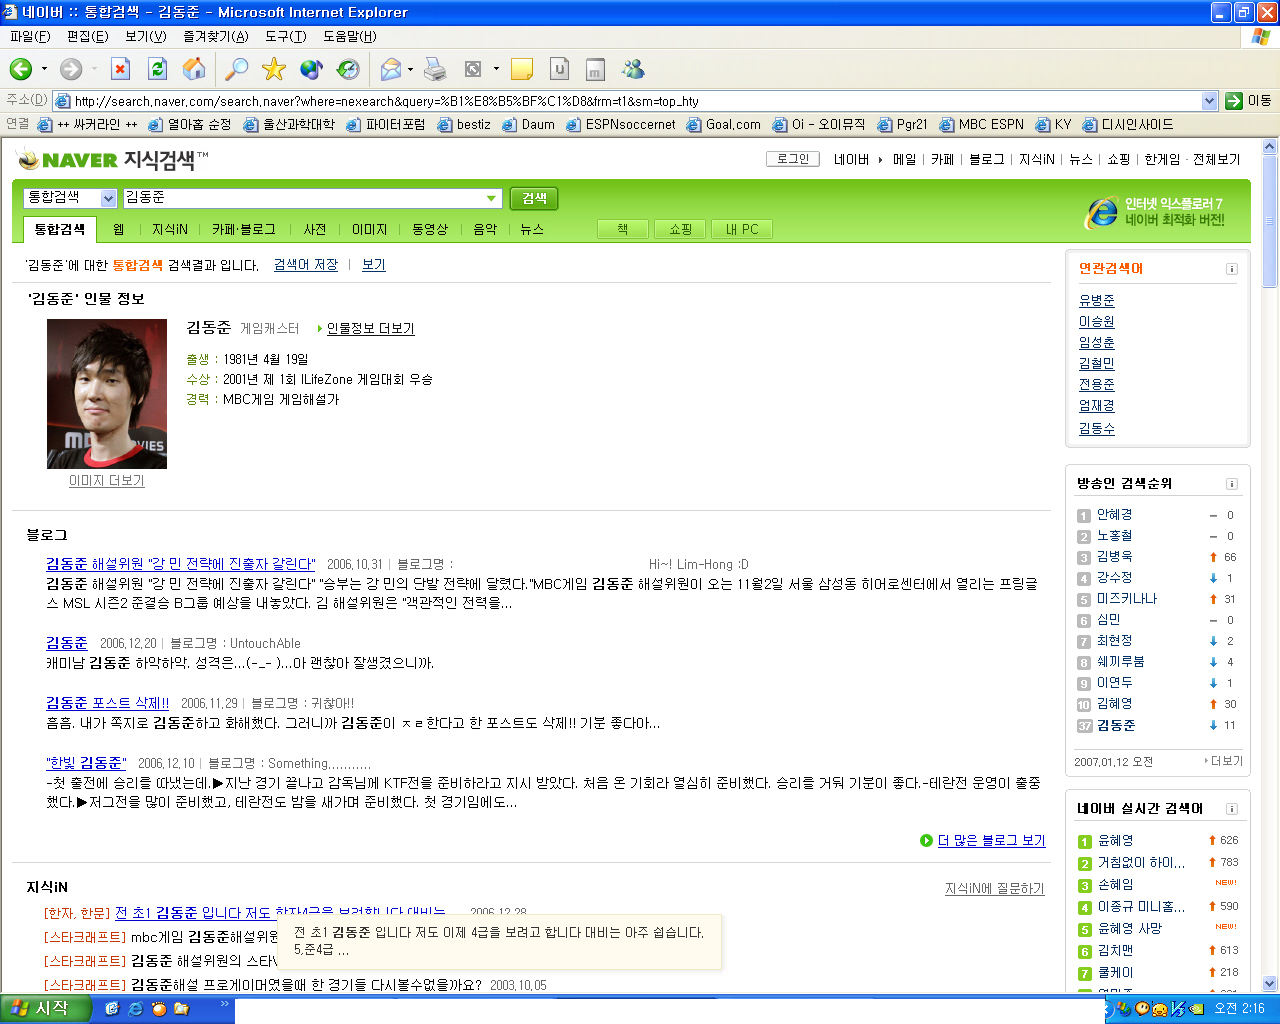Expand the address bar URL dropdown
This screenshot has height=1024, width=1280.
1209,100
